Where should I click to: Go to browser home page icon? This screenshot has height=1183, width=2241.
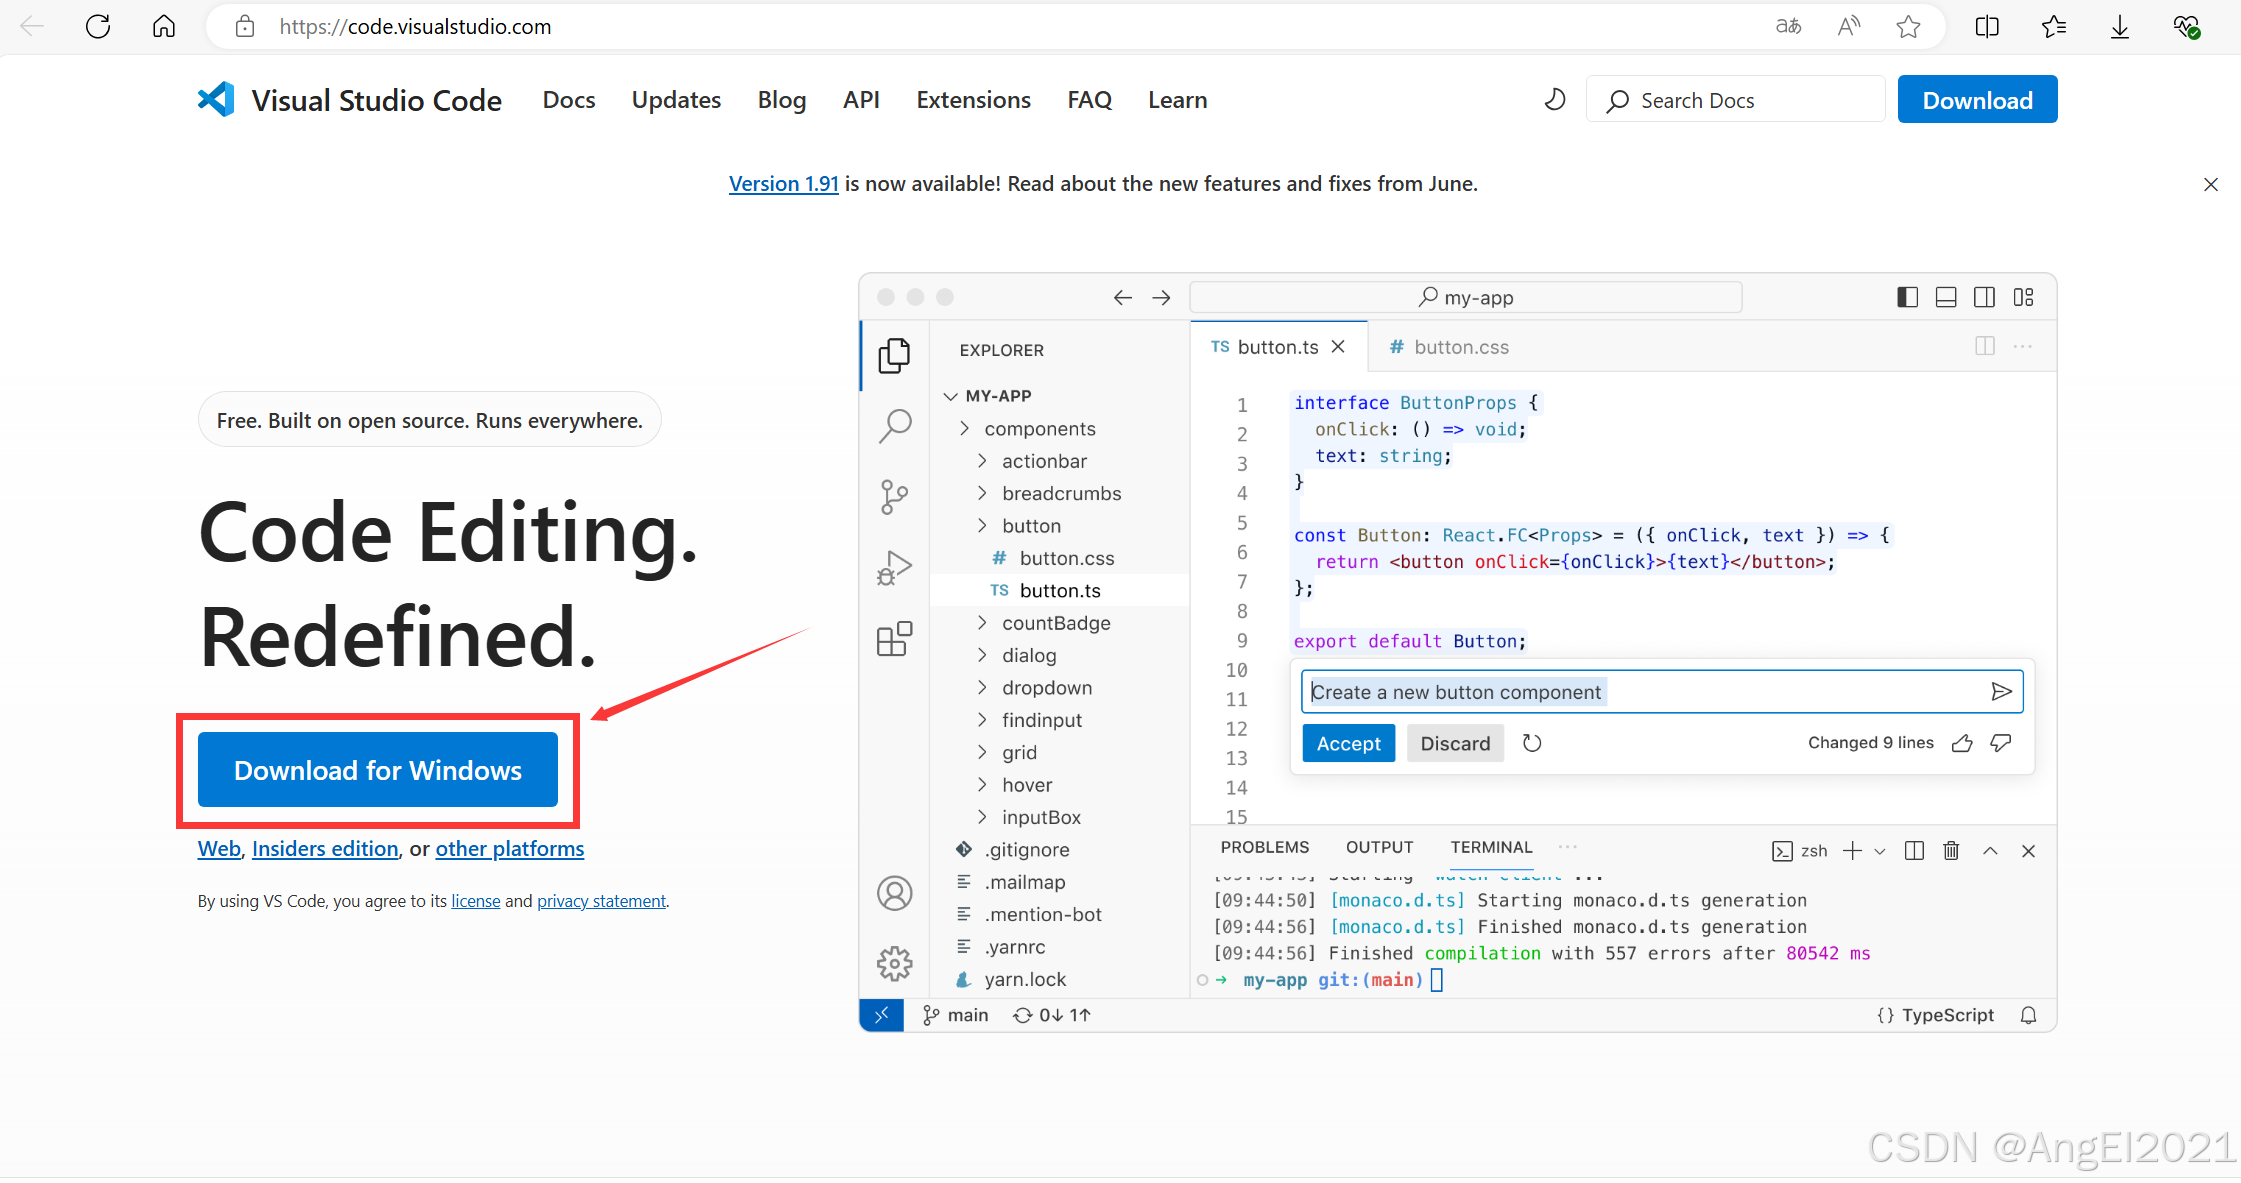coord(164,27)
